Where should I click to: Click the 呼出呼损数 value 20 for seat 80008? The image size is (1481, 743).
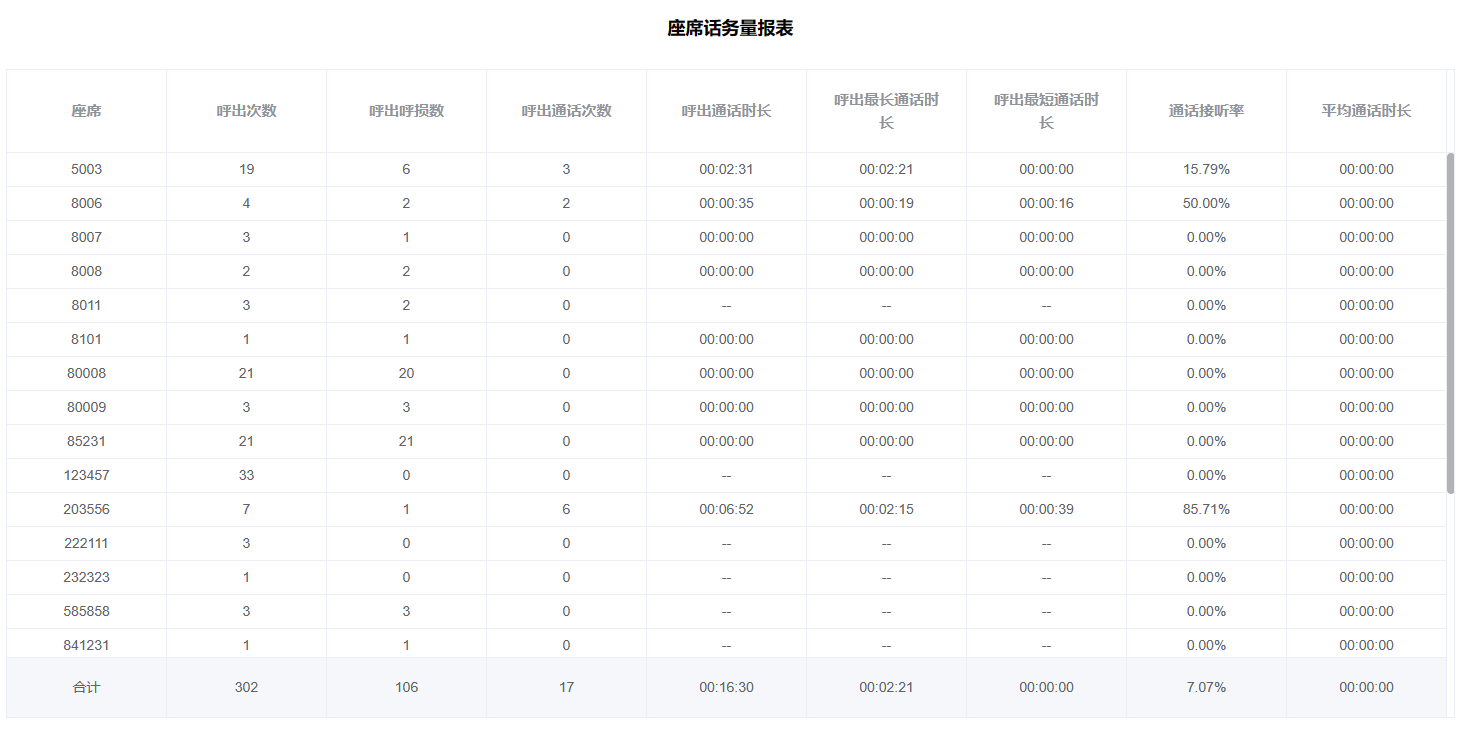[x=406, y=374]
